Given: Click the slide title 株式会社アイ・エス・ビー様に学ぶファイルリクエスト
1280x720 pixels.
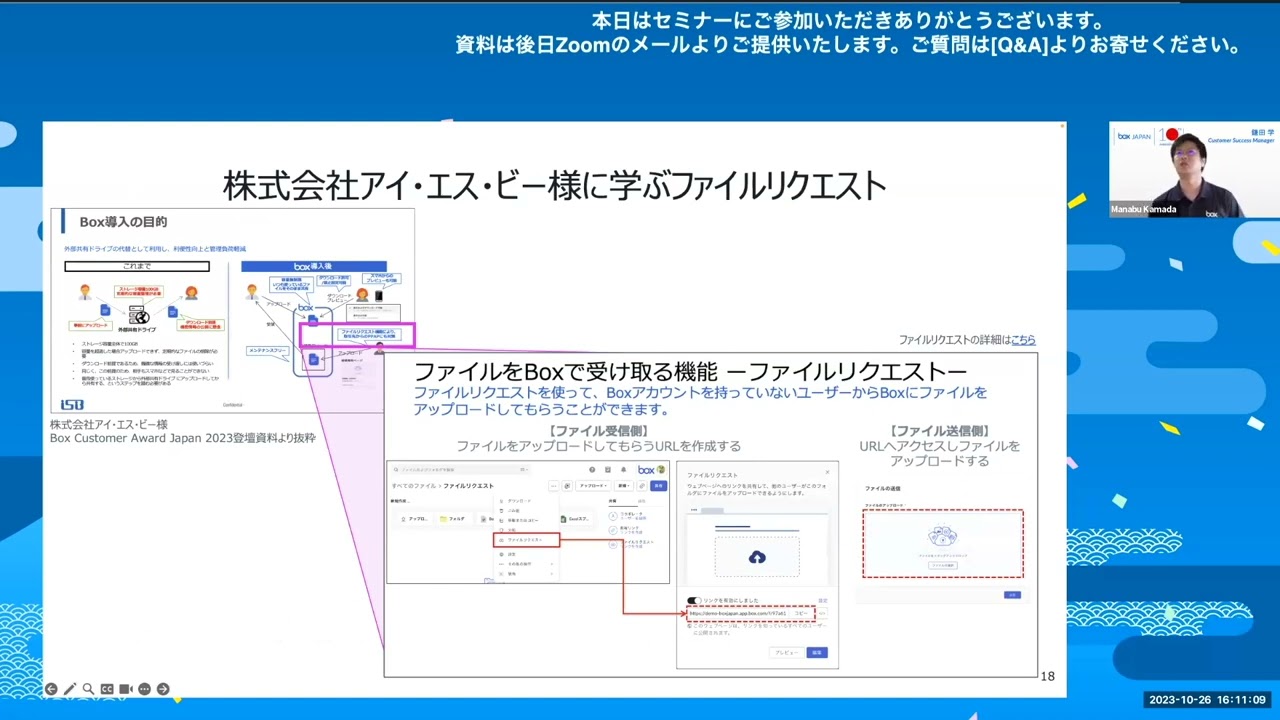Looking at the screenshot, I should point(555,185).
